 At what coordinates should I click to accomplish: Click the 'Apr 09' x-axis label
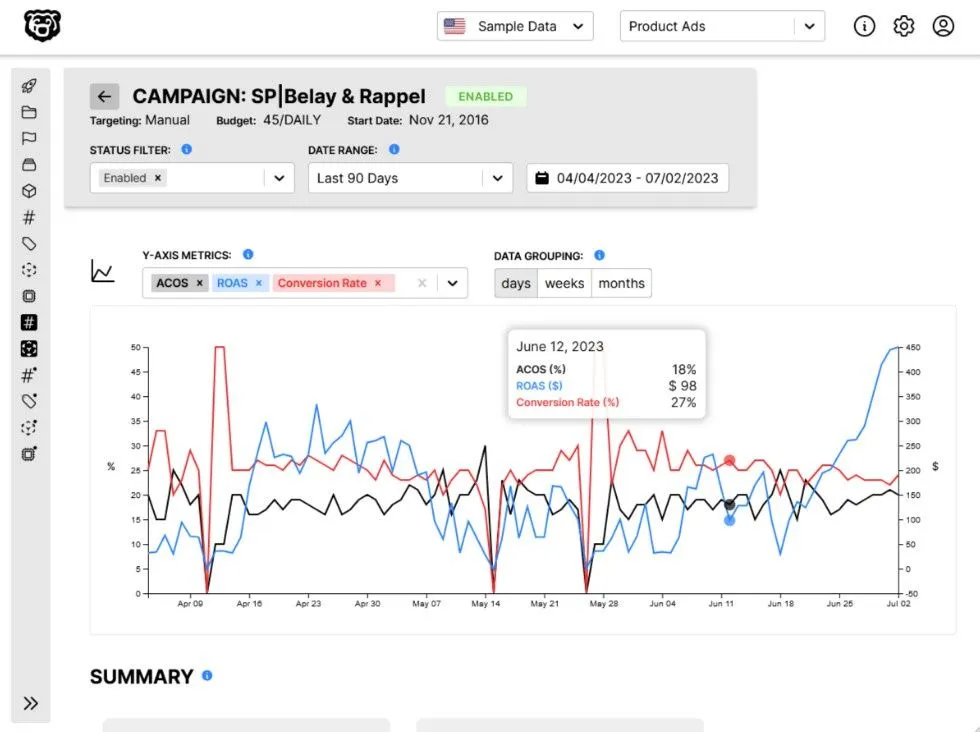click(x=190, y=604)
